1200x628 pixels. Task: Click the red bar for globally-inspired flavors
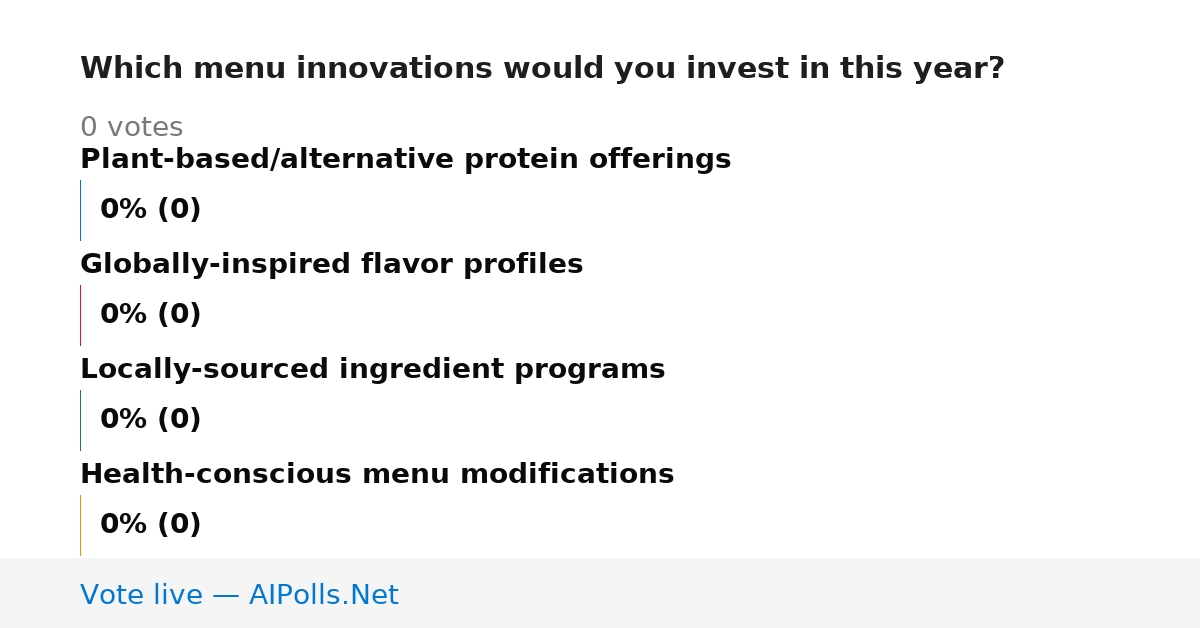coord(80,315)
